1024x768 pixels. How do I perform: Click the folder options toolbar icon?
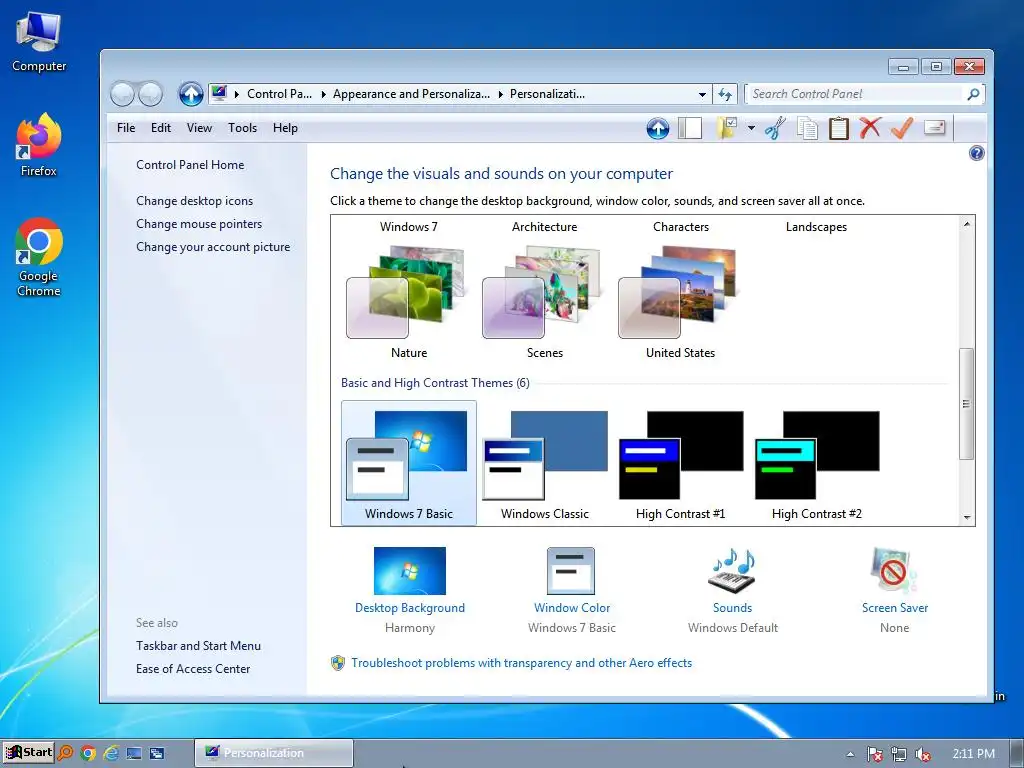[727, 128]
